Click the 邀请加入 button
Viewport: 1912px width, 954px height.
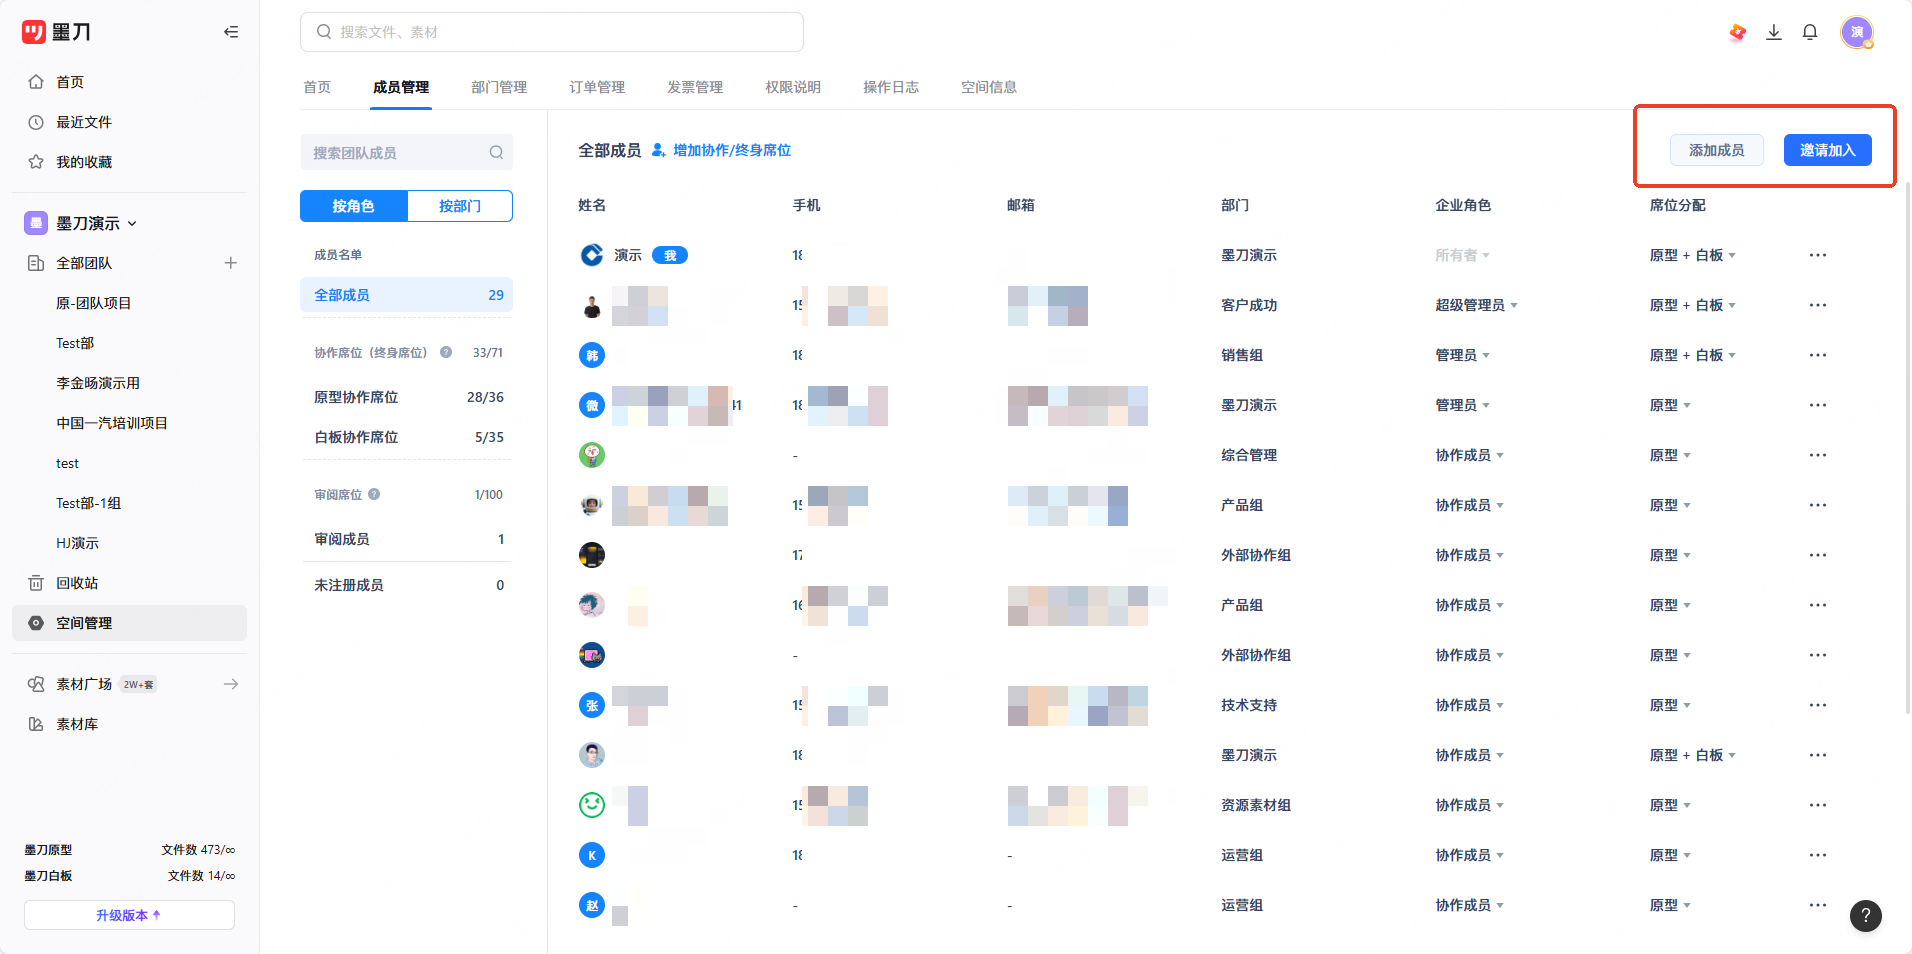pos(1828,150)
